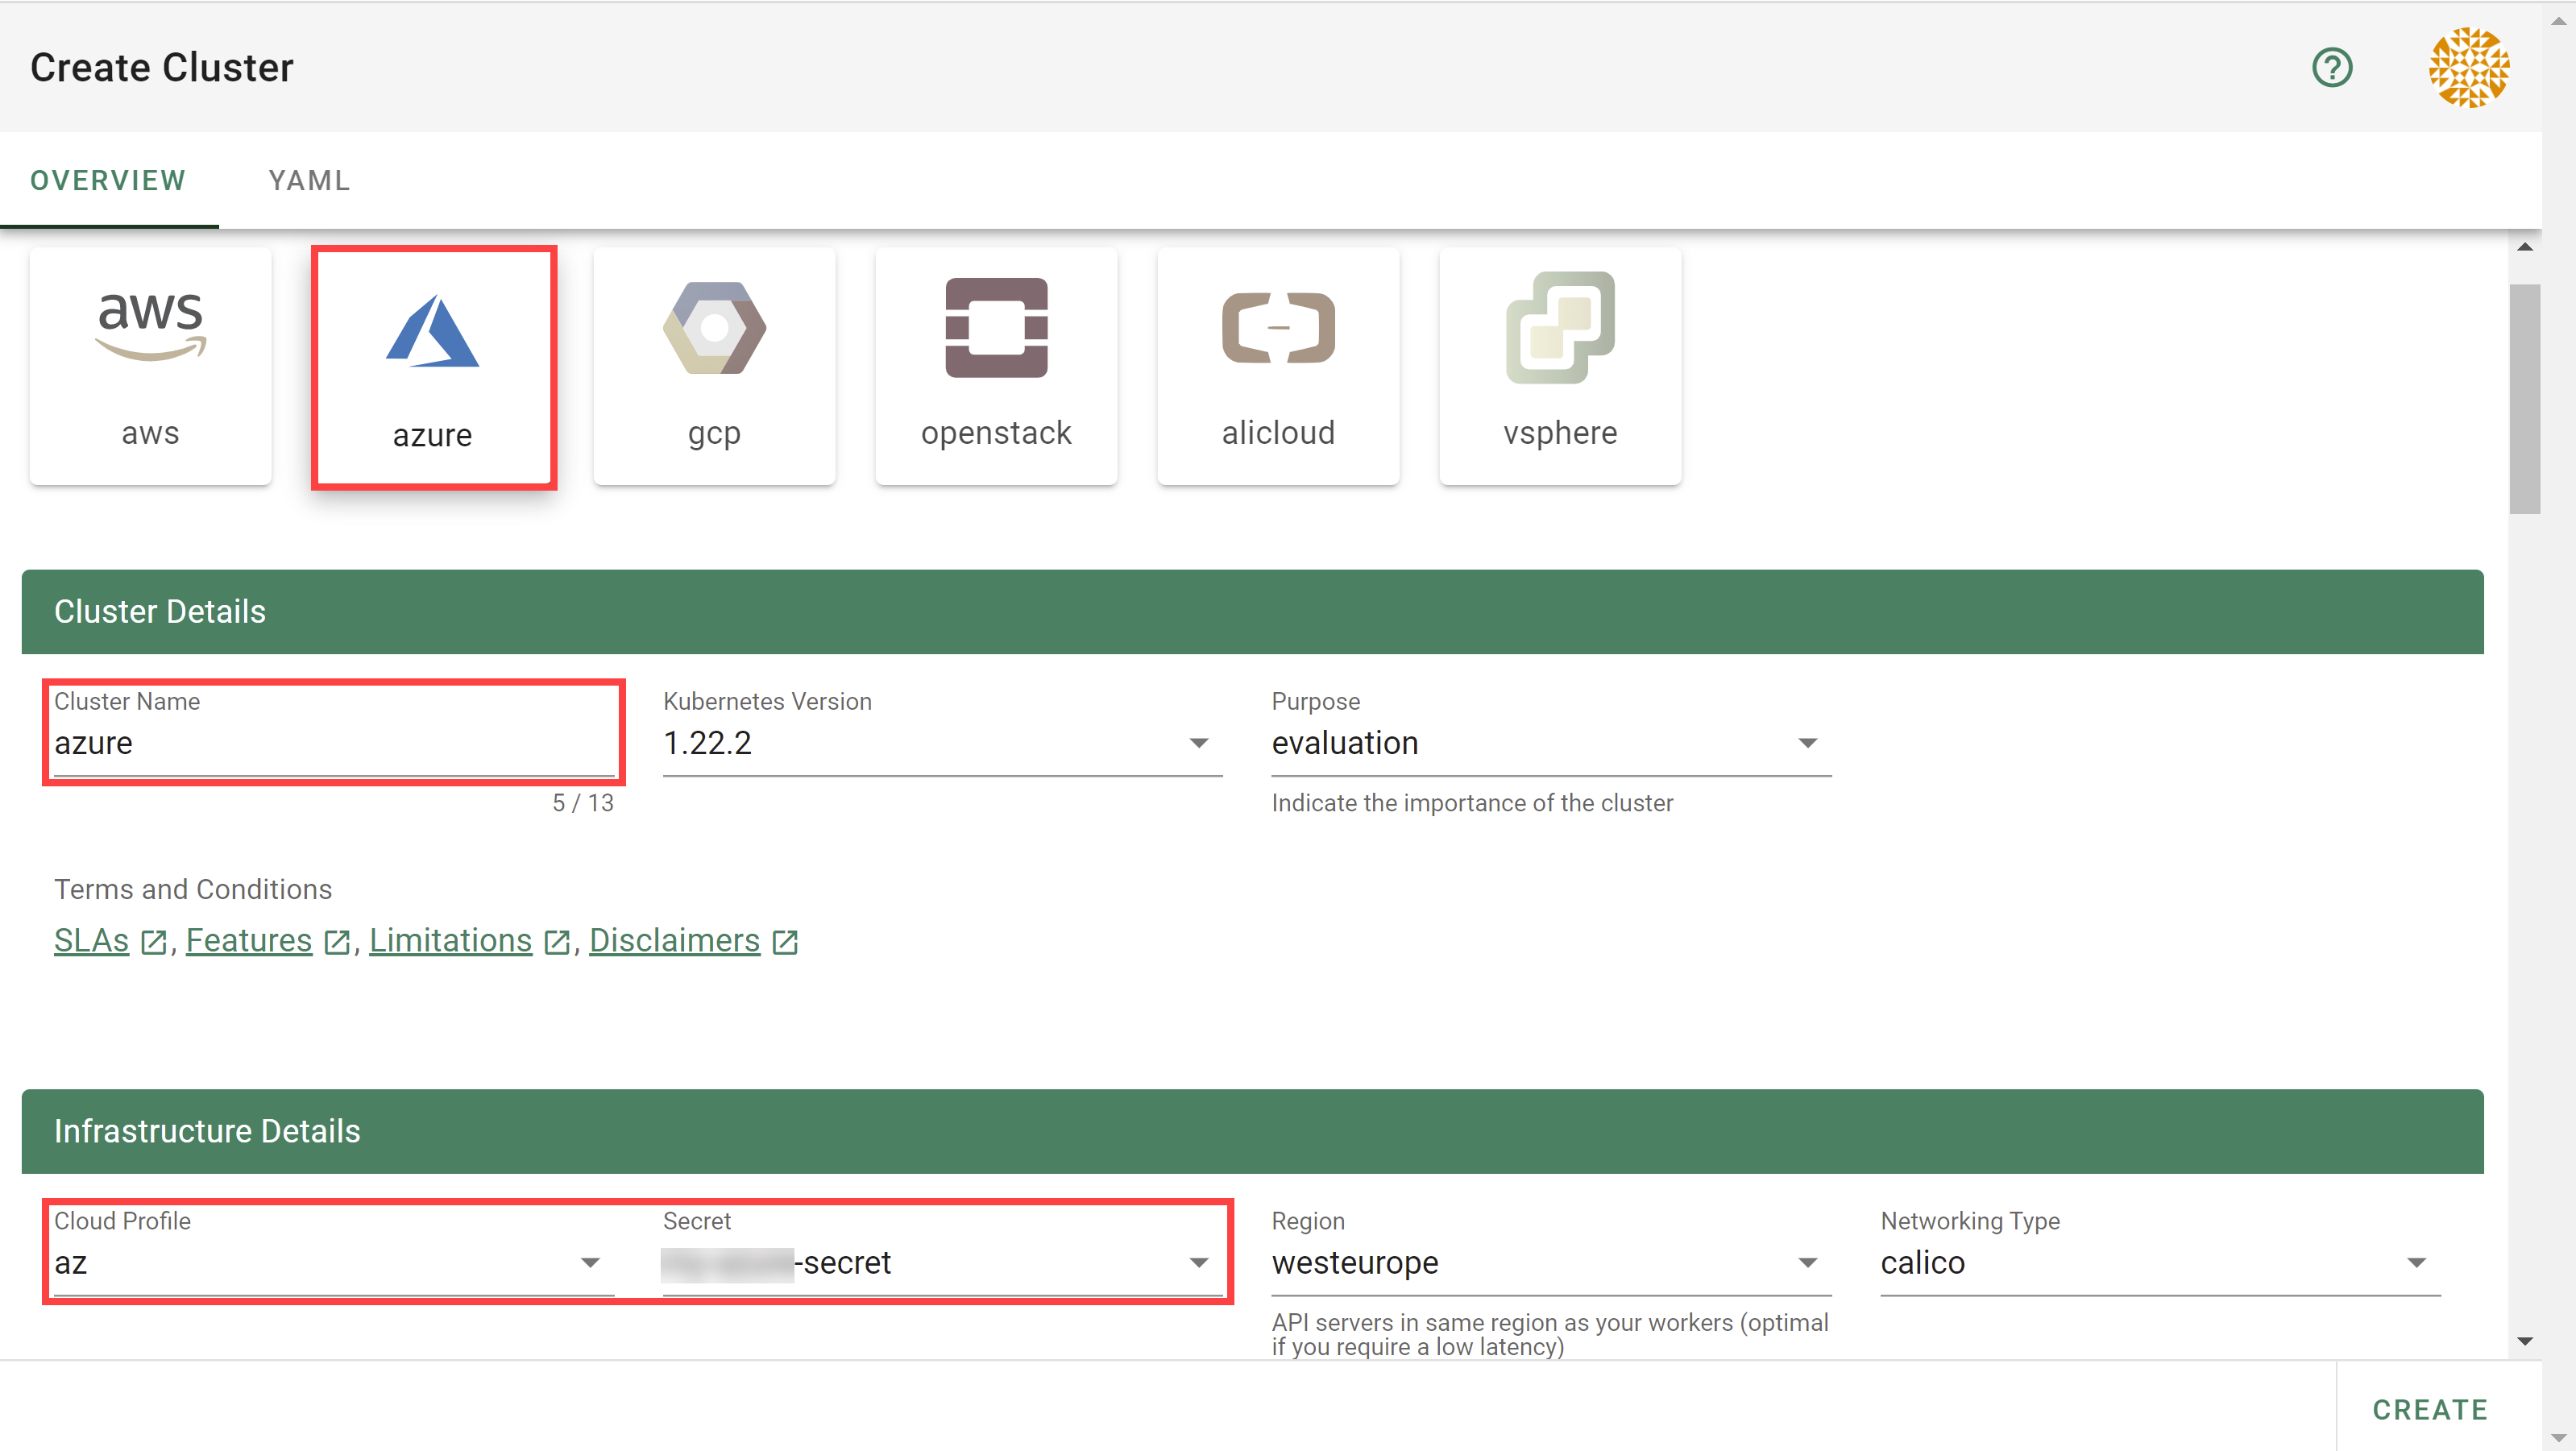This screenshot has height=1451, width=2576.
Task: Choose the Azure infrastructure card
Action: click(x=433, y=367)
